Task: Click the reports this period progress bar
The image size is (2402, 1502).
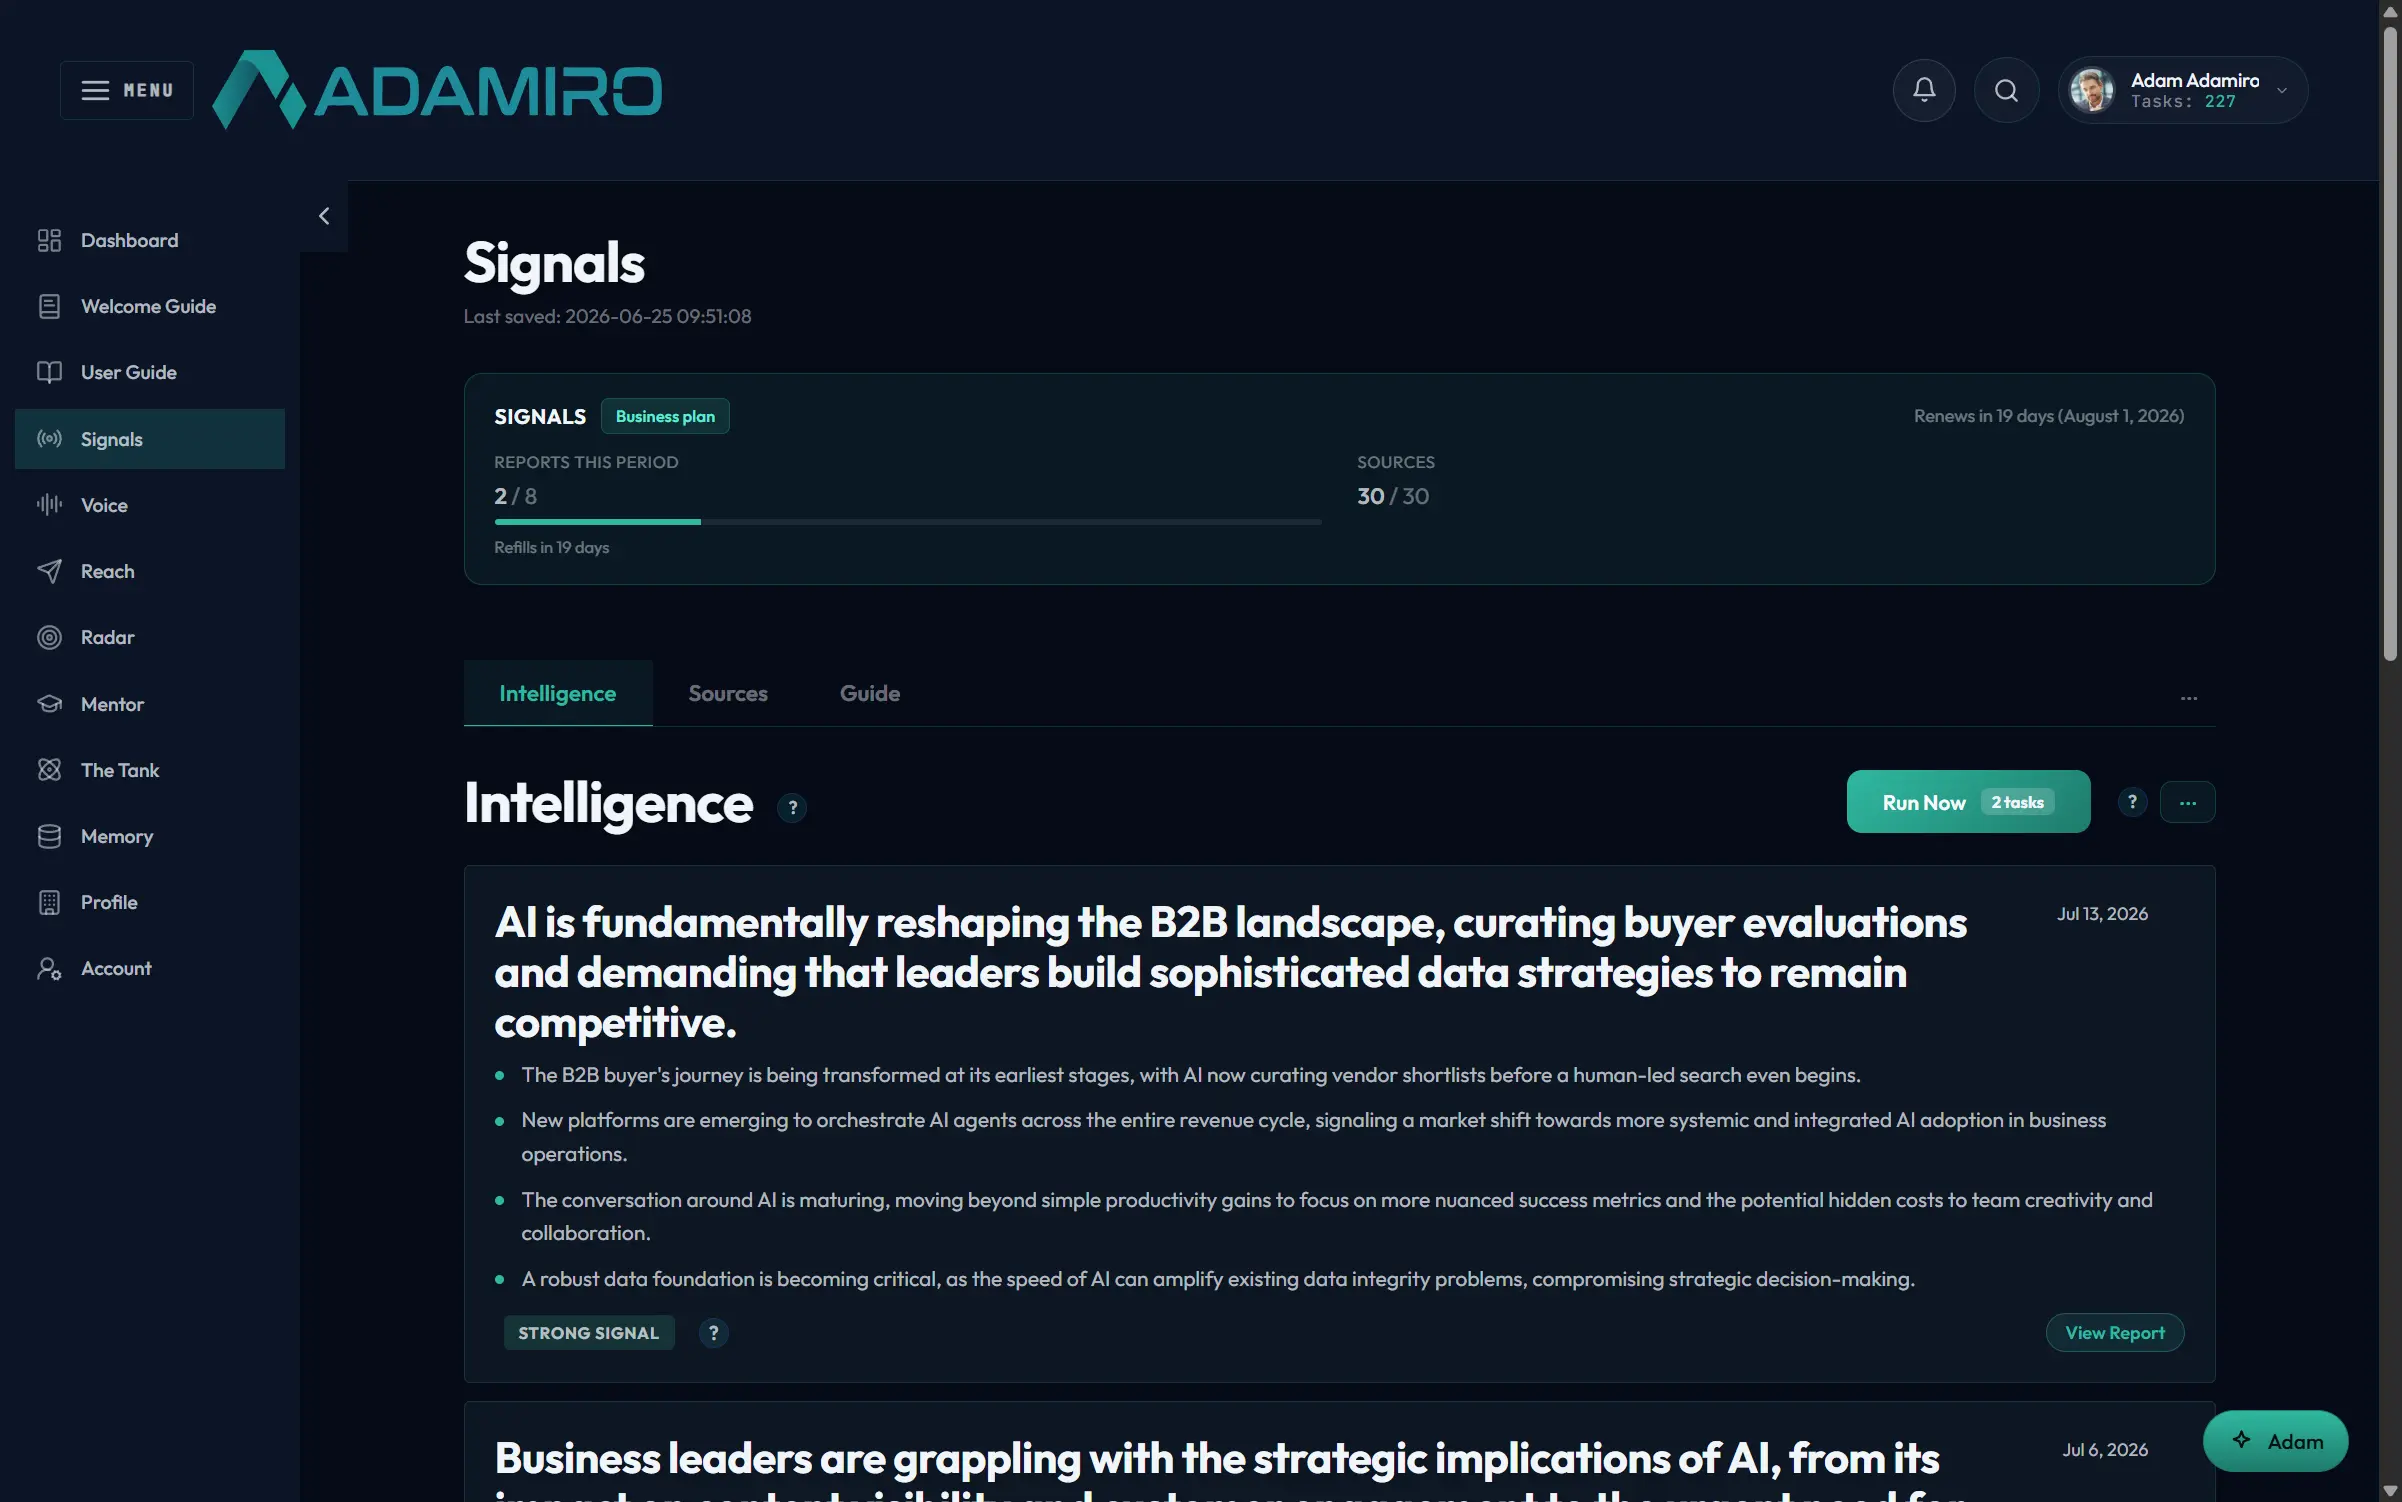Action: coord(907,522)
